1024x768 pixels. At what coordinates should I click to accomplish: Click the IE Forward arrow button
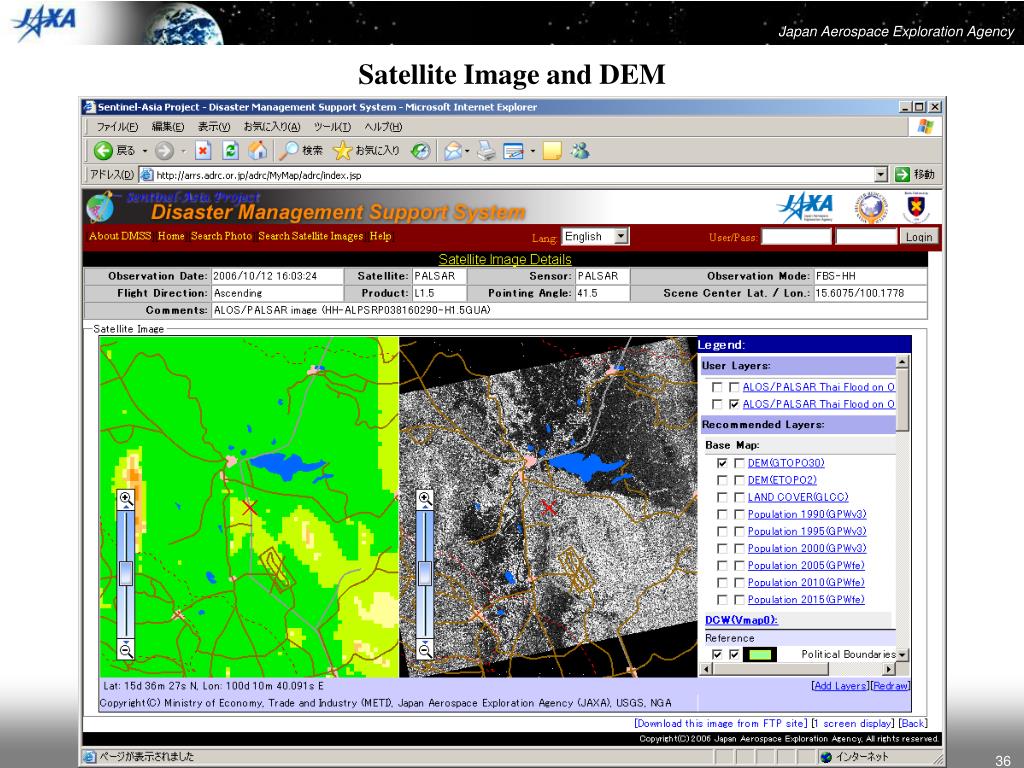[x=165, y=151]
